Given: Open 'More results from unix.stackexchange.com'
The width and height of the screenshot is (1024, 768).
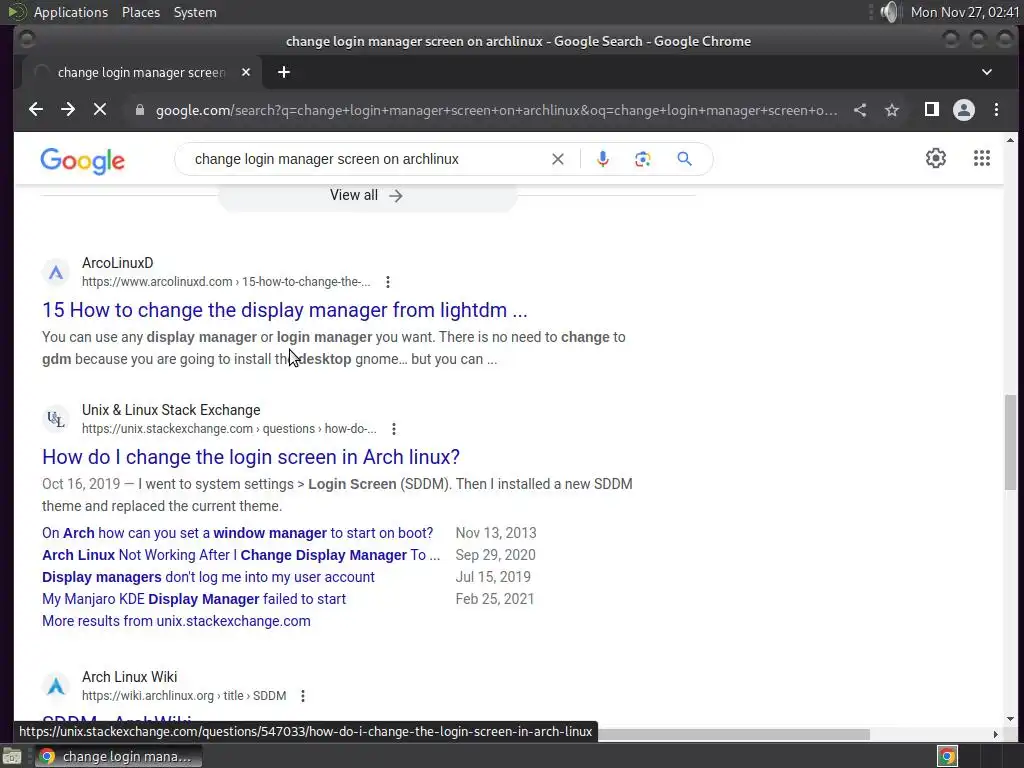Looking at the screenshot, I should [x=176, y=621].
